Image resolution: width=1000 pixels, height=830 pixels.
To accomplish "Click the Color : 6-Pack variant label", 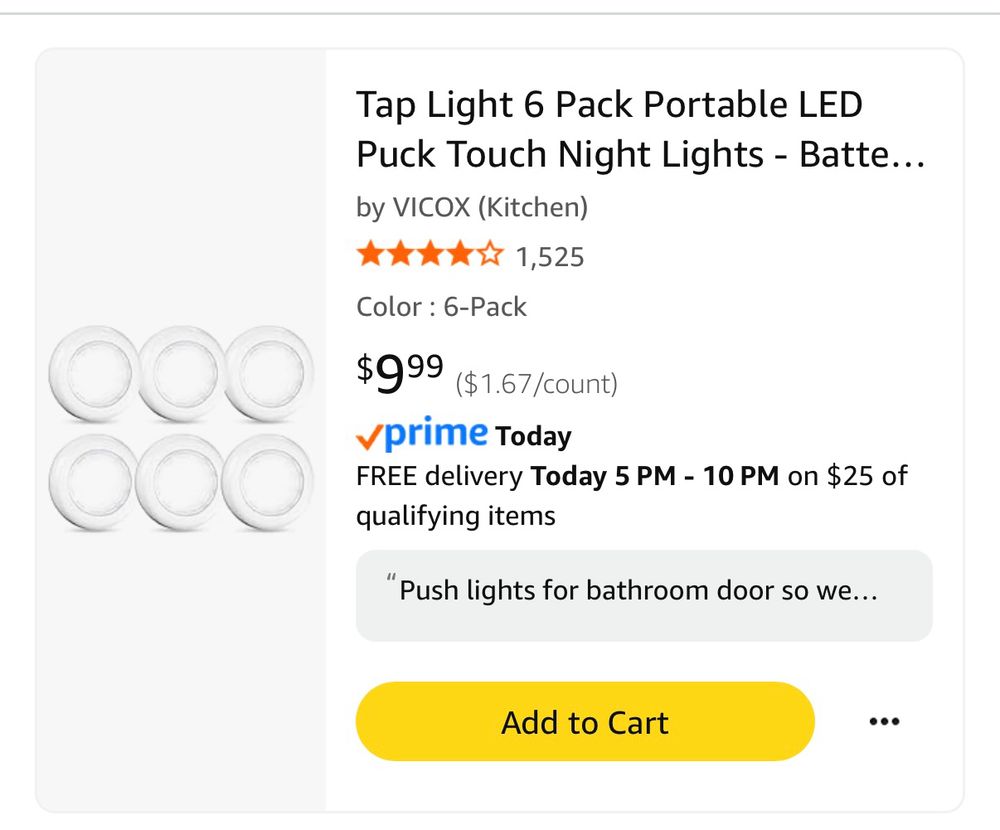I will point(441,307).
